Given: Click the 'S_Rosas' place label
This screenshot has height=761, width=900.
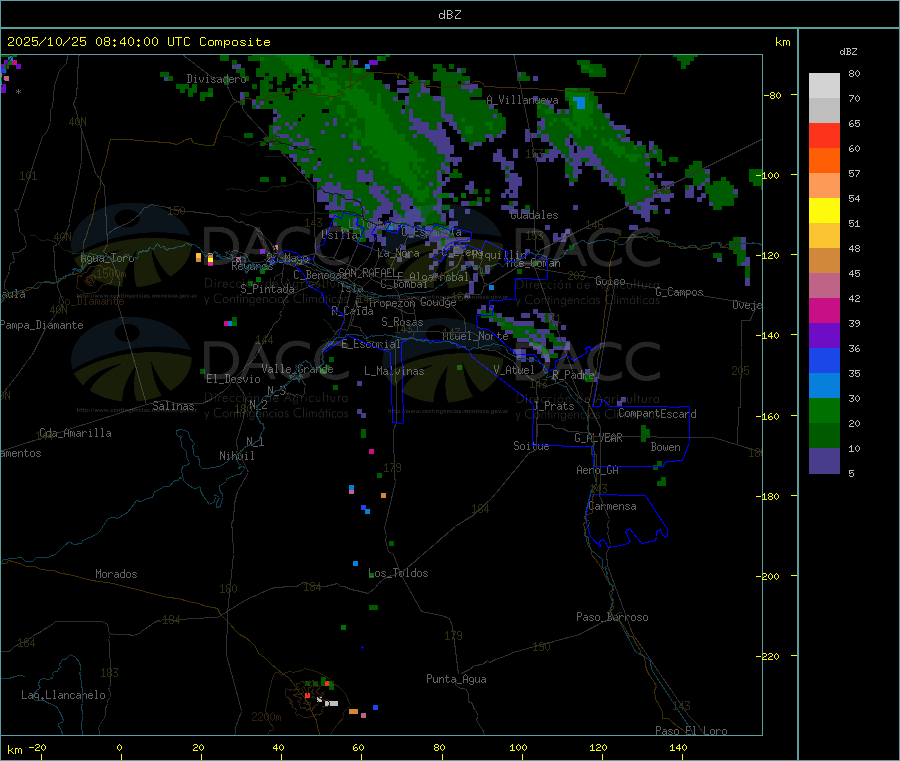Looking at the screenshot, I should click(x=402, y=323).
